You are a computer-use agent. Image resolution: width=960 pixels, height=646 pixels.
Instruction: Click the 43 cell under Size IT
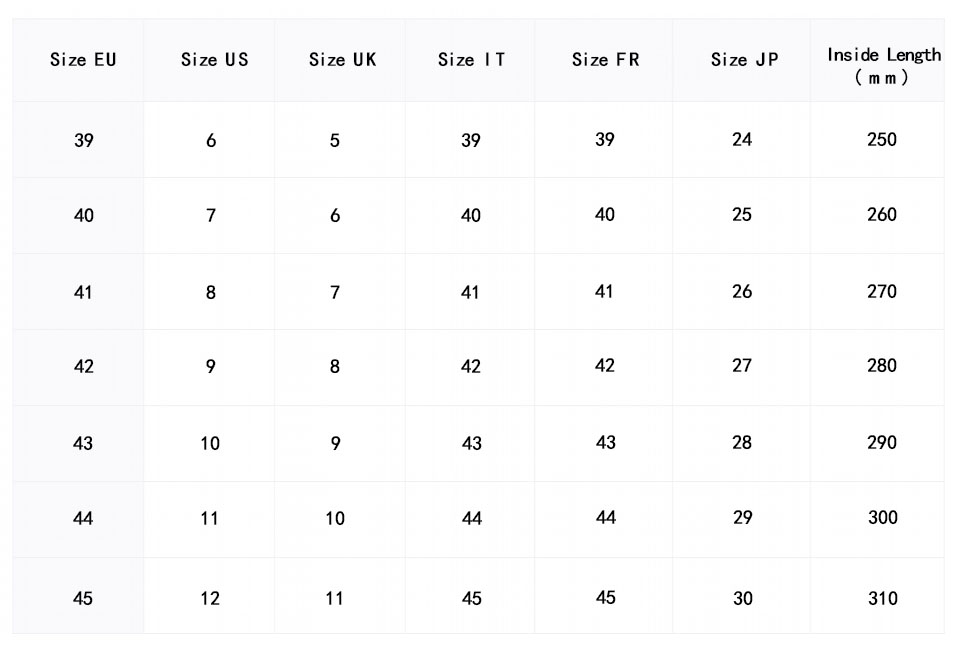471,443
